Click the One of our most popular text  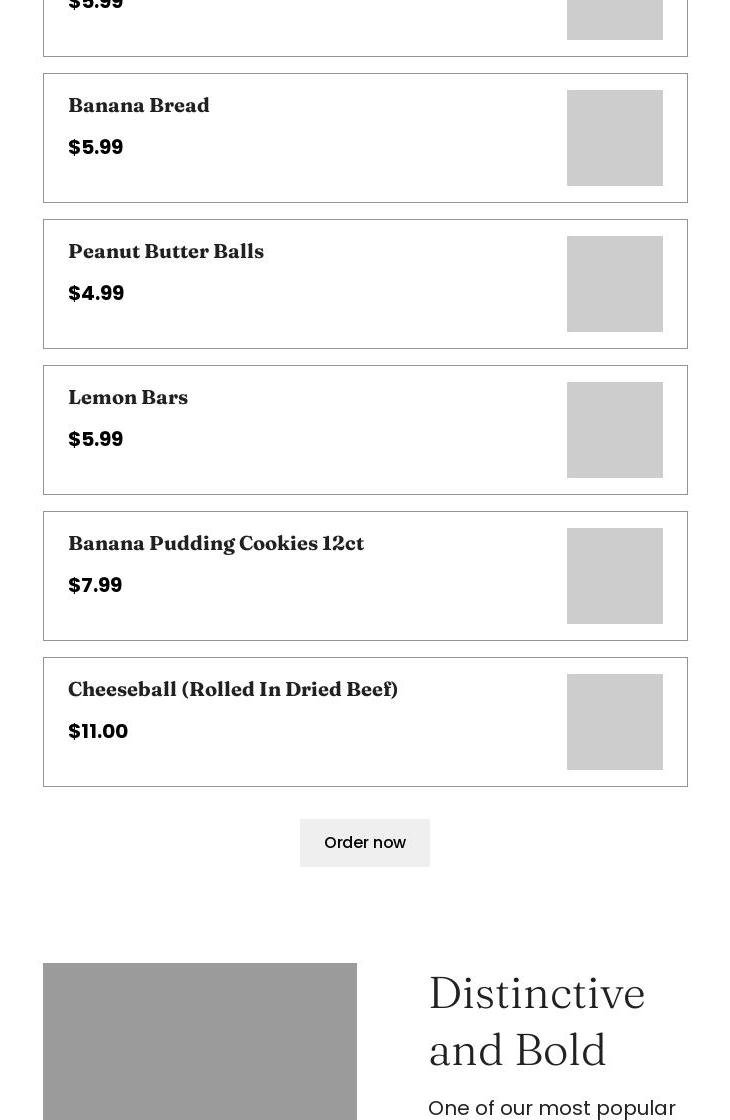tap(551, 1107)
